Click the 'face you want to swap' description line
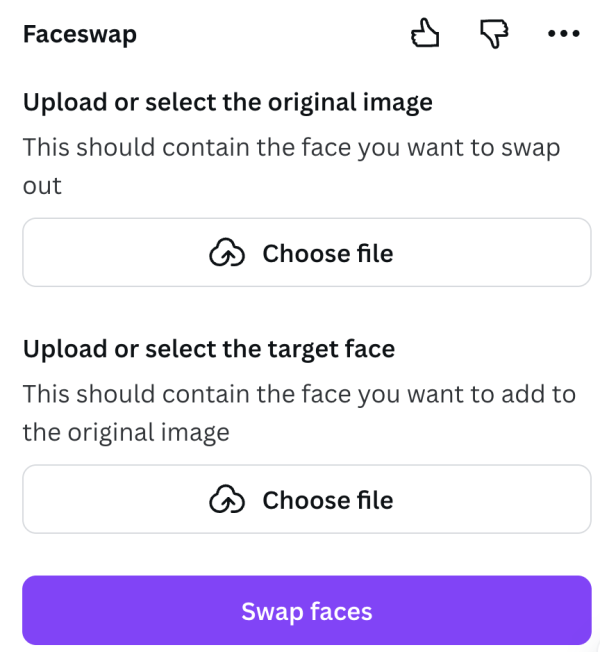600x652 pixels. 291,148
